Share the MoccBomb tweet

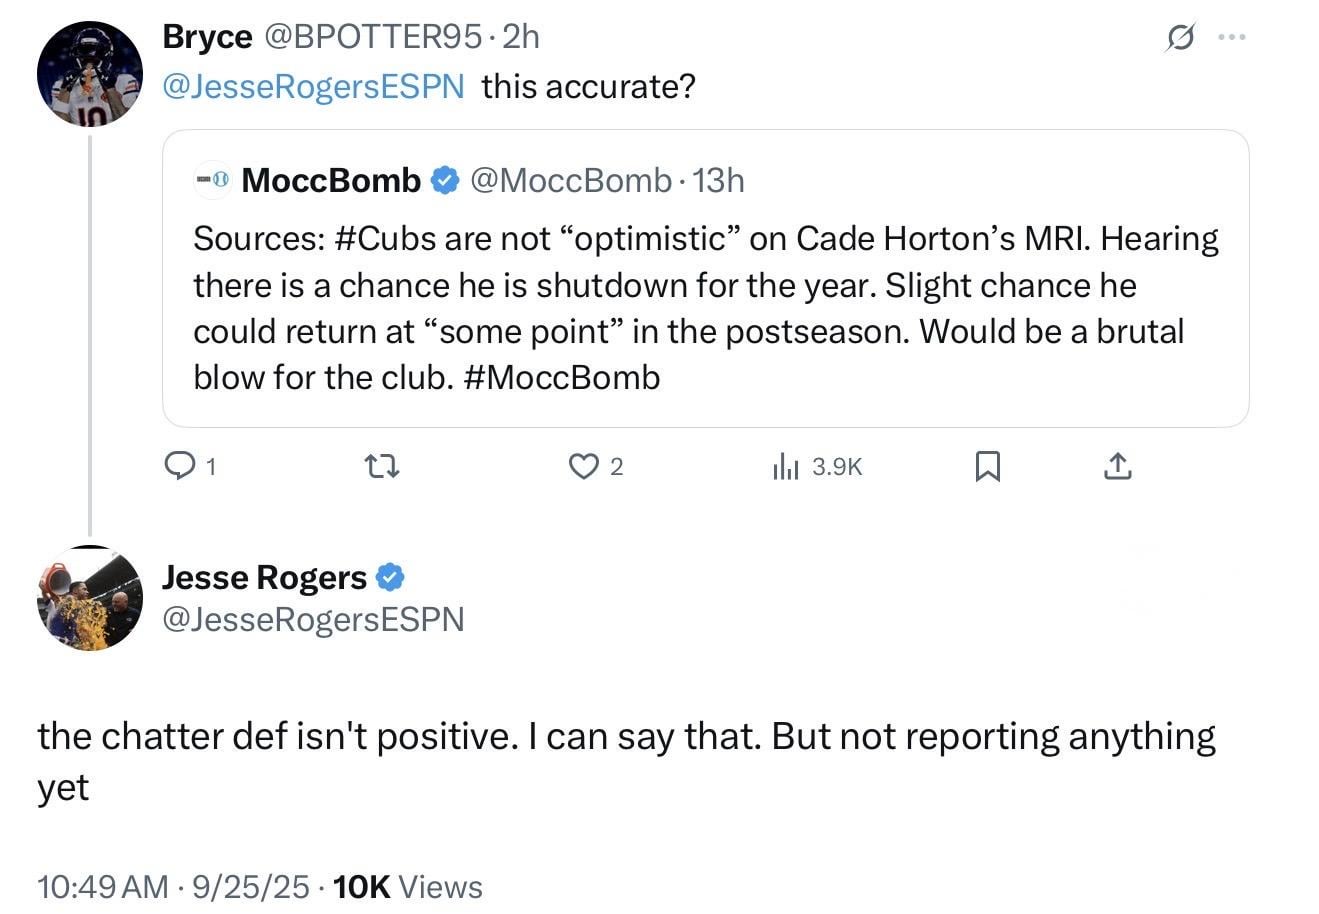coord(1117,466)
